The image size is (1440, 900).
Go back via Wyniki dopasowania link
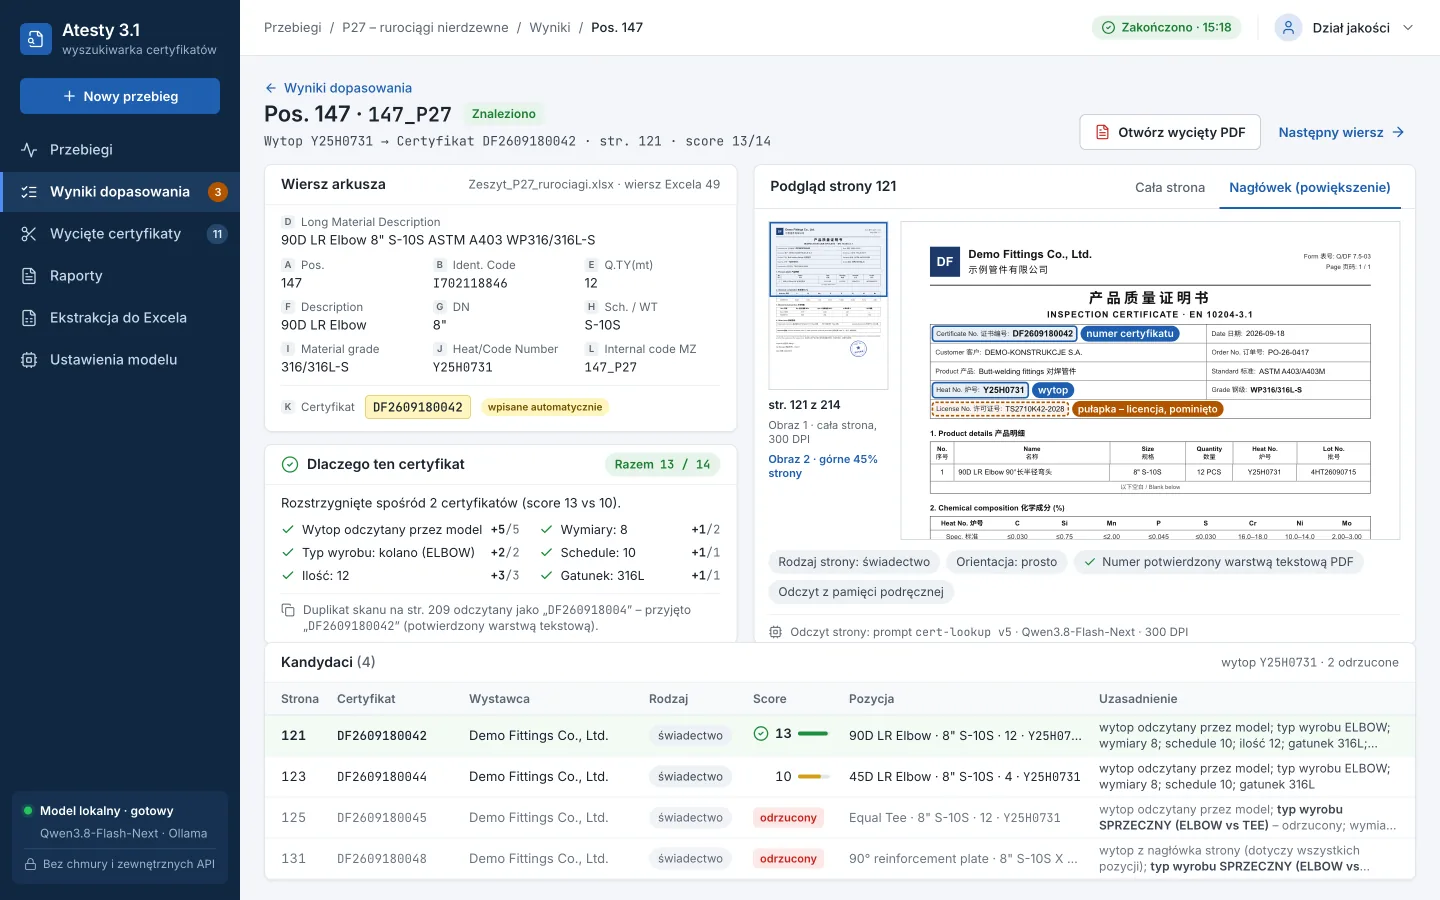338,88
